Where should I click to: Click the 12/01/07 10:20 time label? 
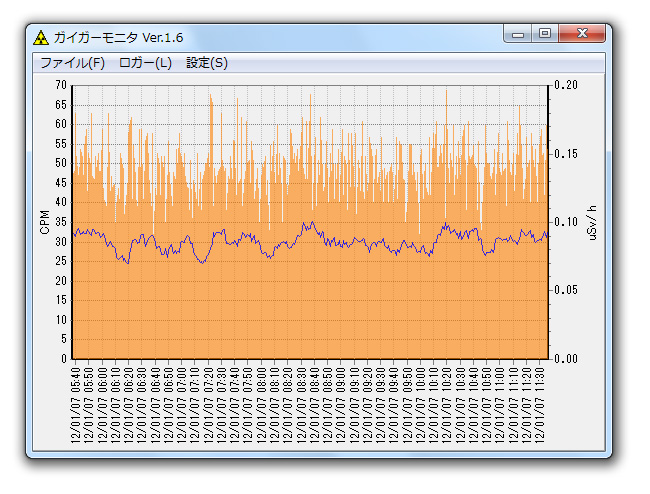click(x=446, y=405)
